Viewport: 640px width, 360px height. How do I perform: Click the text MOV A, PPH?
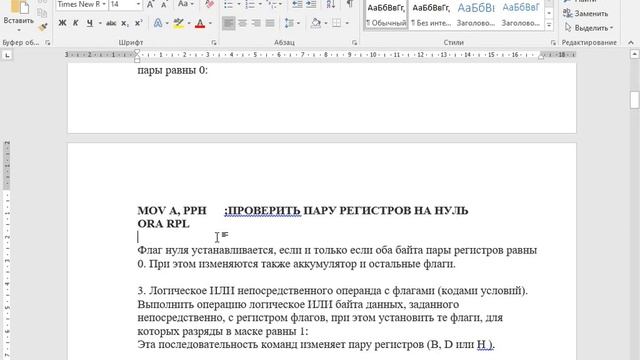[172, 211]
